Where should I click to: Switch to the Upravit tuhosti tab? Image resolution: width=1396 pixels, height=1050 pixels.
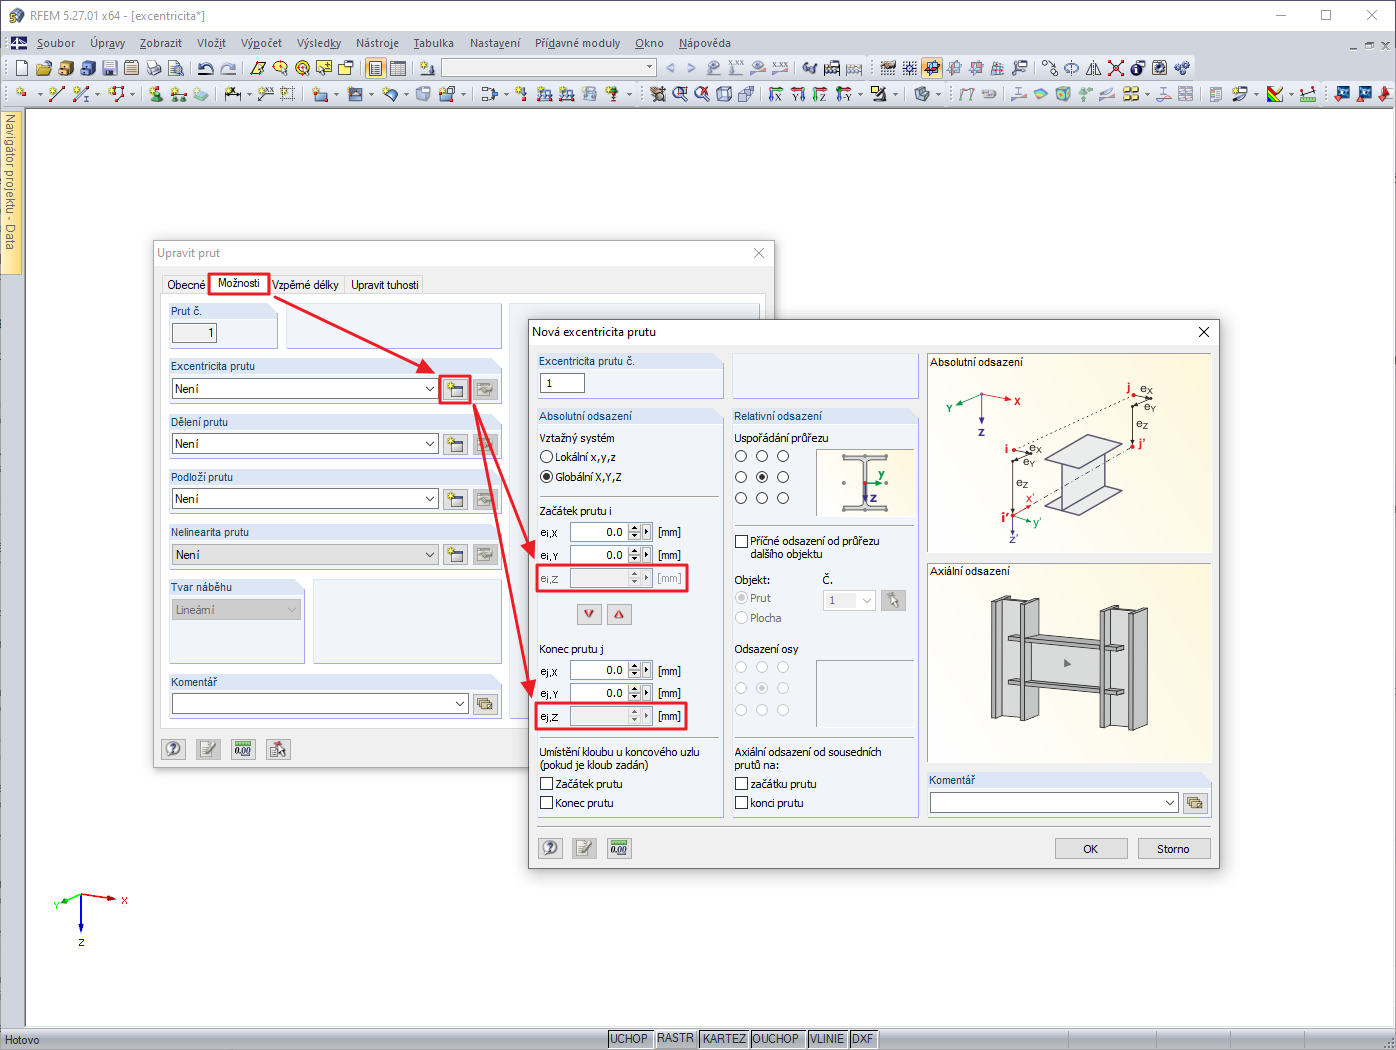tap(385, 285)
